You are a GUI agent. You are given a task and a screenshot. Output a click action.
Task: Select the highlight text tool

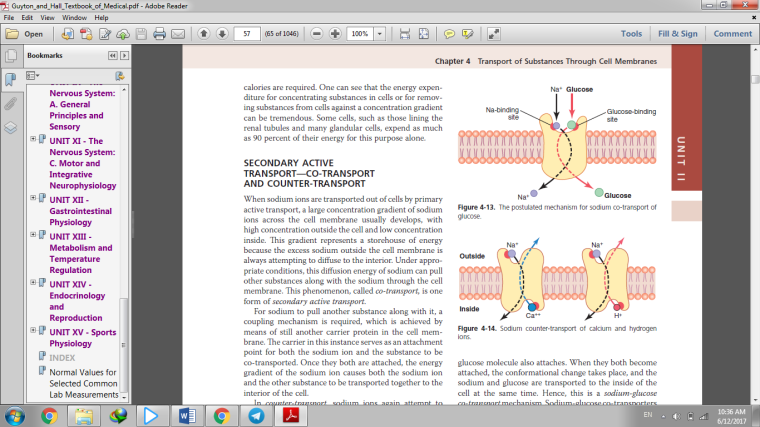[468, 34]
